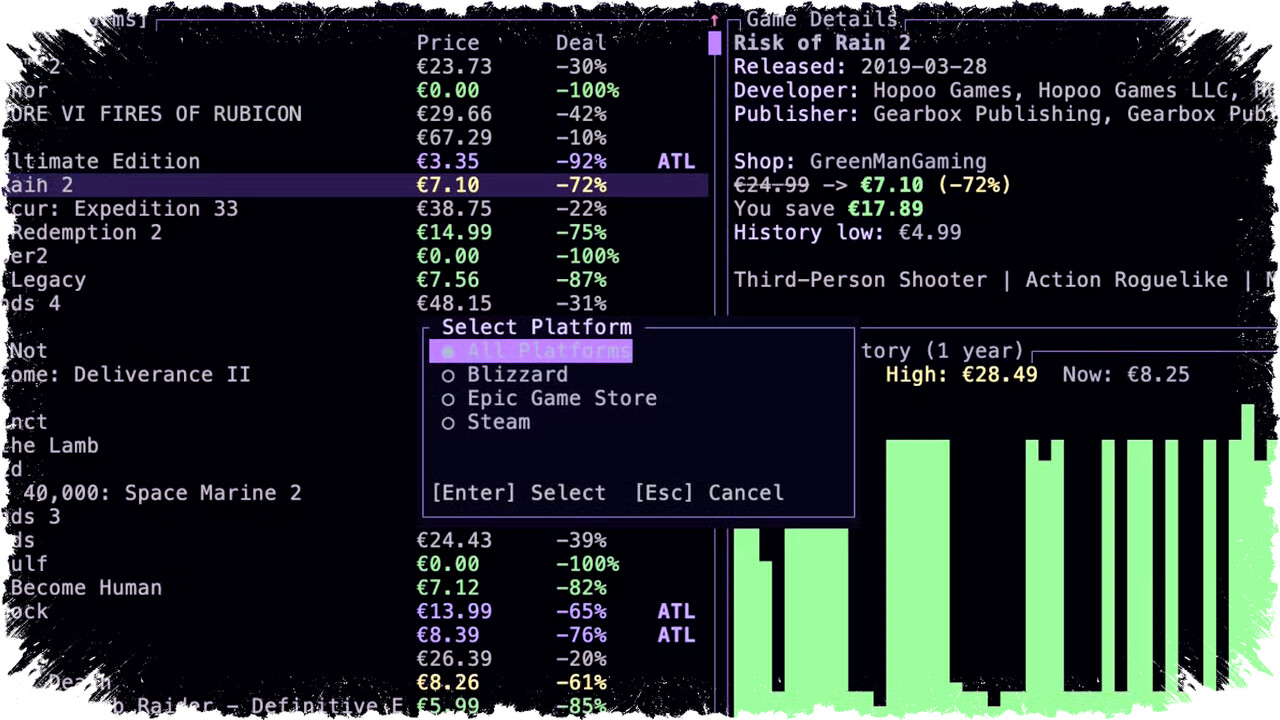This screenshot has width=1280, height=720.
Task: Click the Price column header
Action: tap(447, 43)
